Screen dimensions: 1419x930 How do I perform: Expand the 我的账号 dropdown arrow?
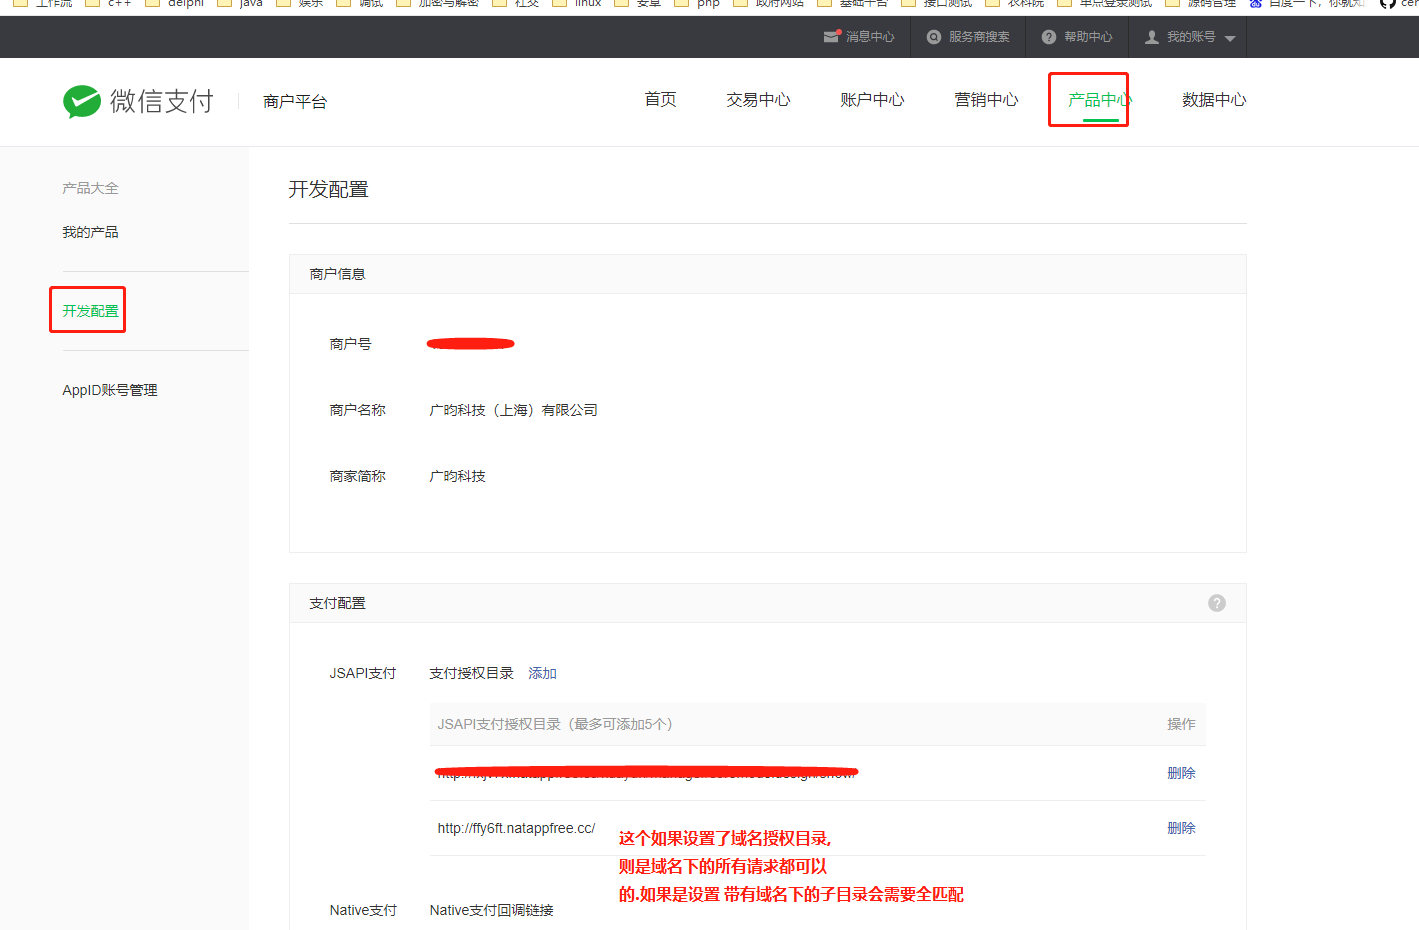1230,38
